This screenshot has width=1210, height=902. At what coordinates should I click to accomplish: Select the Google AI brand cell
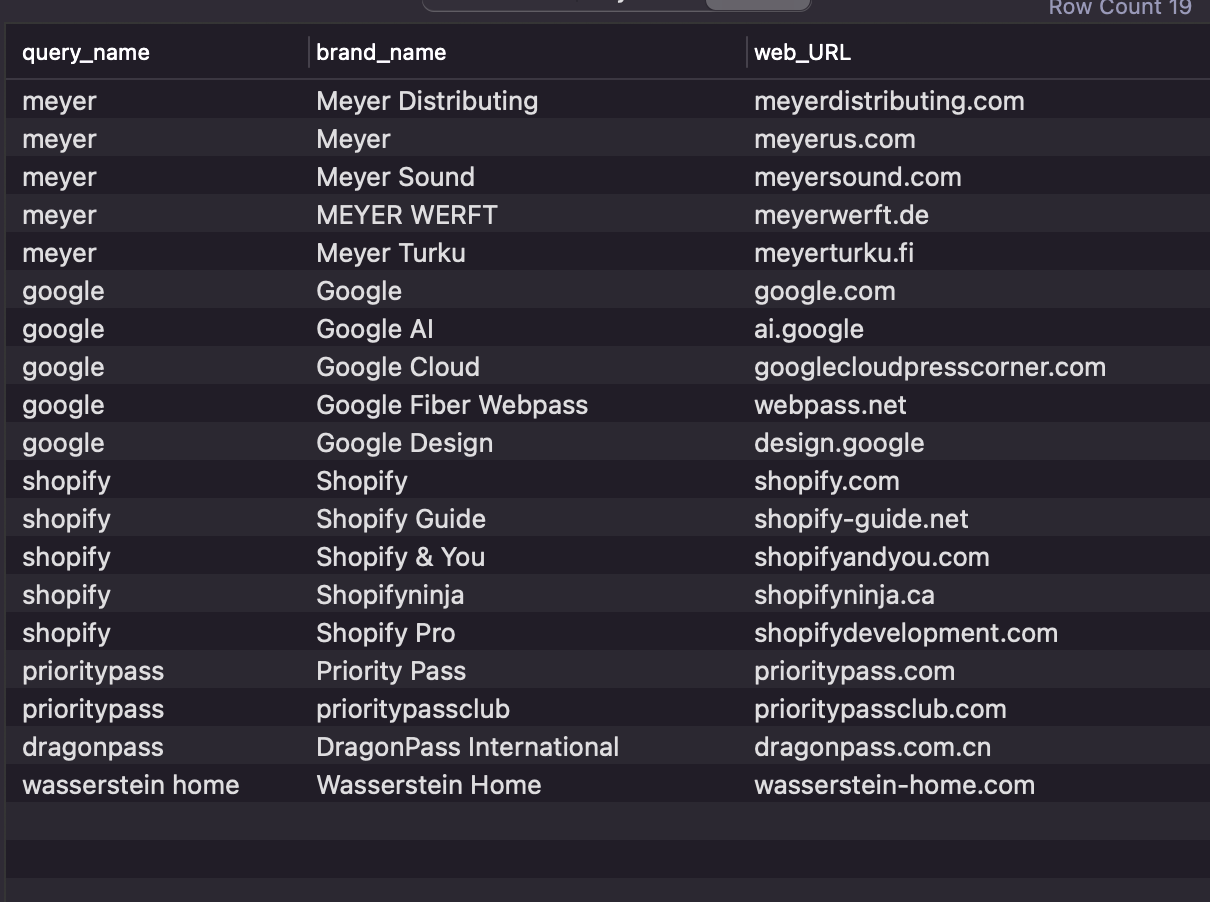click(x=374, y=329)
